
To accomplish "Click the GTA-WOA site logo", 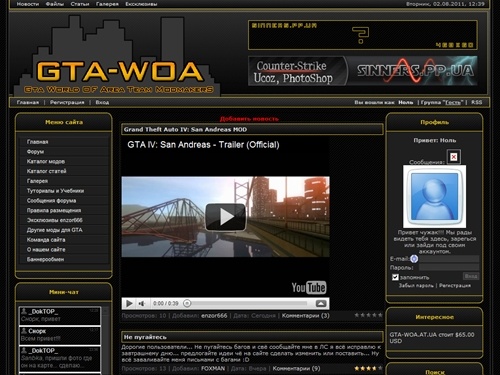I will pyautogui.click(x=117, y=57).
